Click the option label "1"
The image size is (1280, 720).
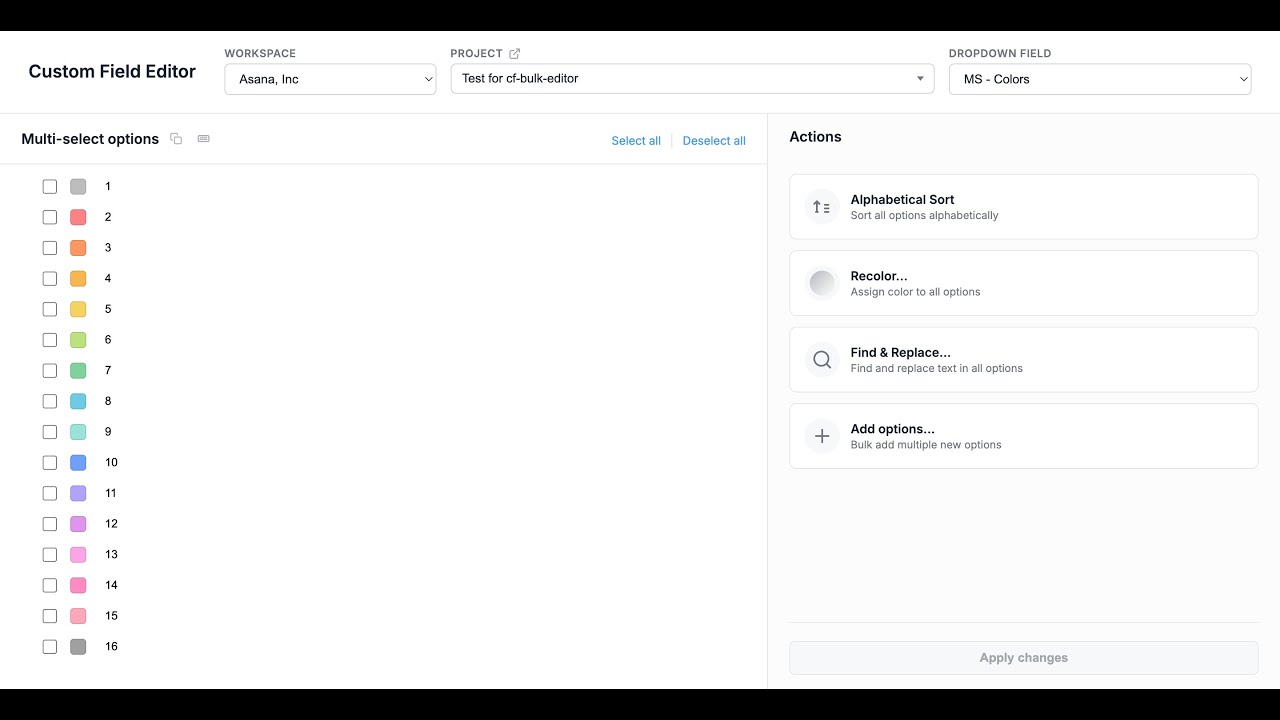pos(108,187)
